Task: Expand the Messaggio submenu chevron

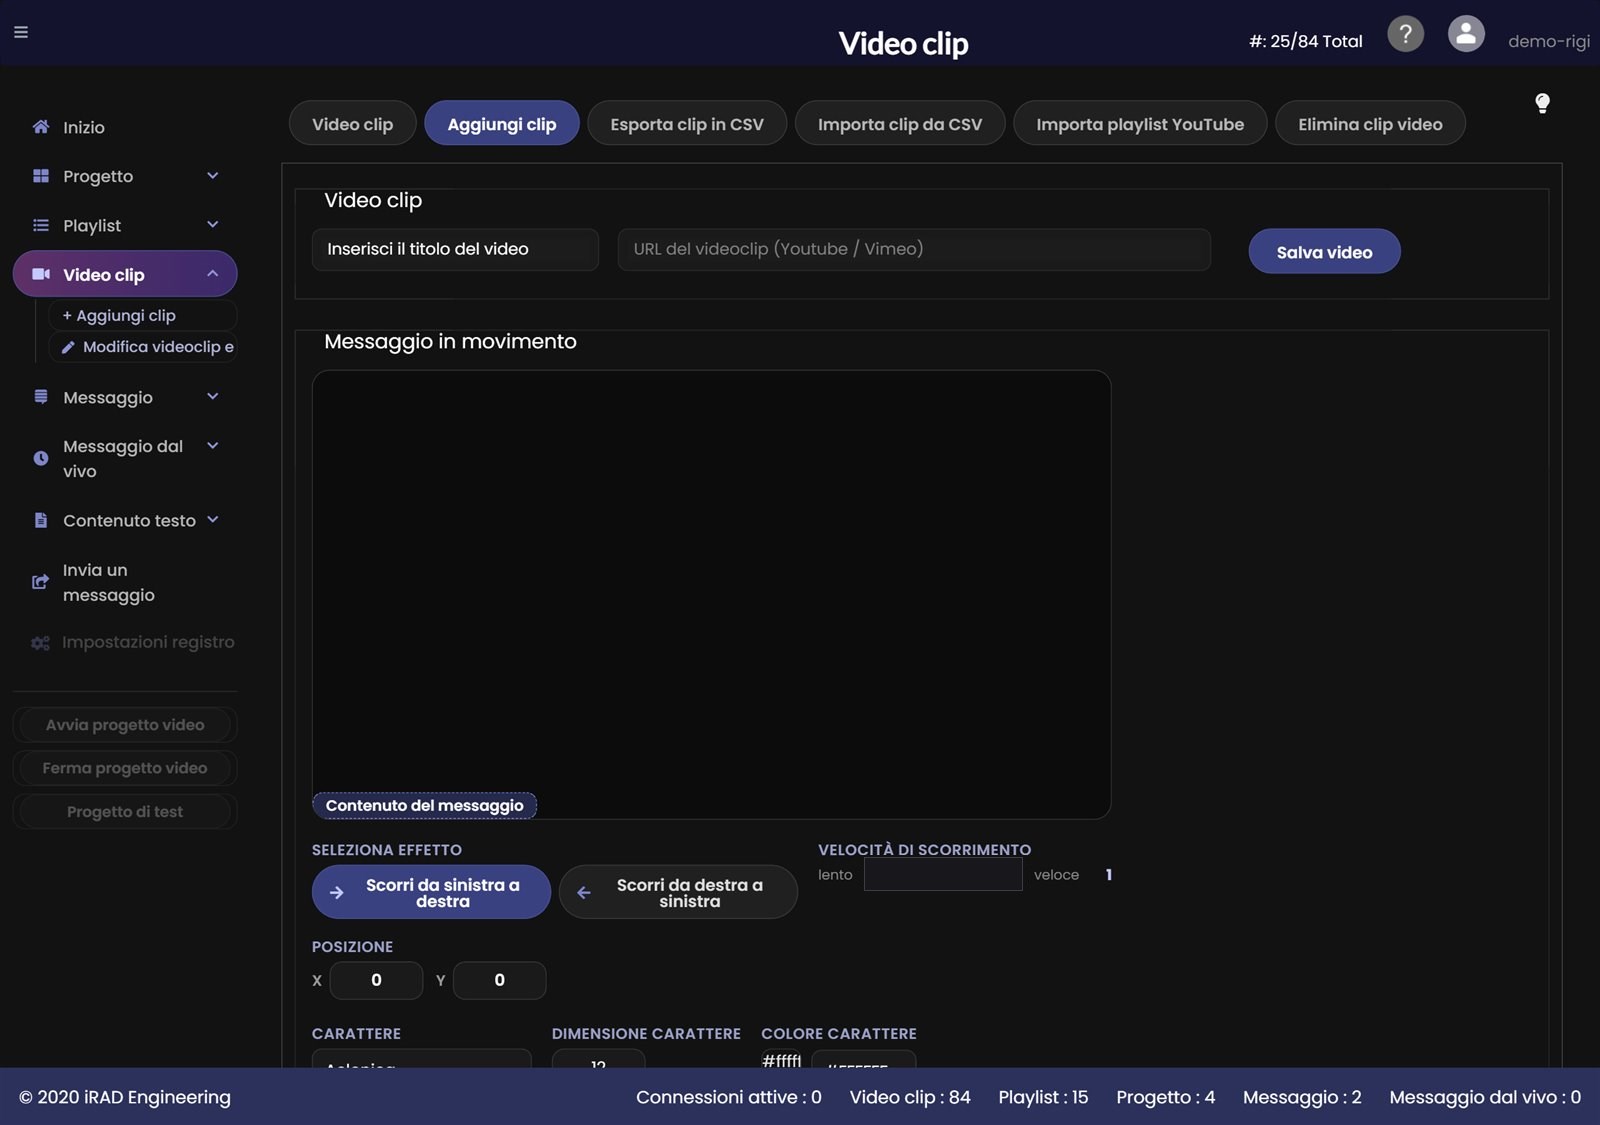Action: click(212, 397)
